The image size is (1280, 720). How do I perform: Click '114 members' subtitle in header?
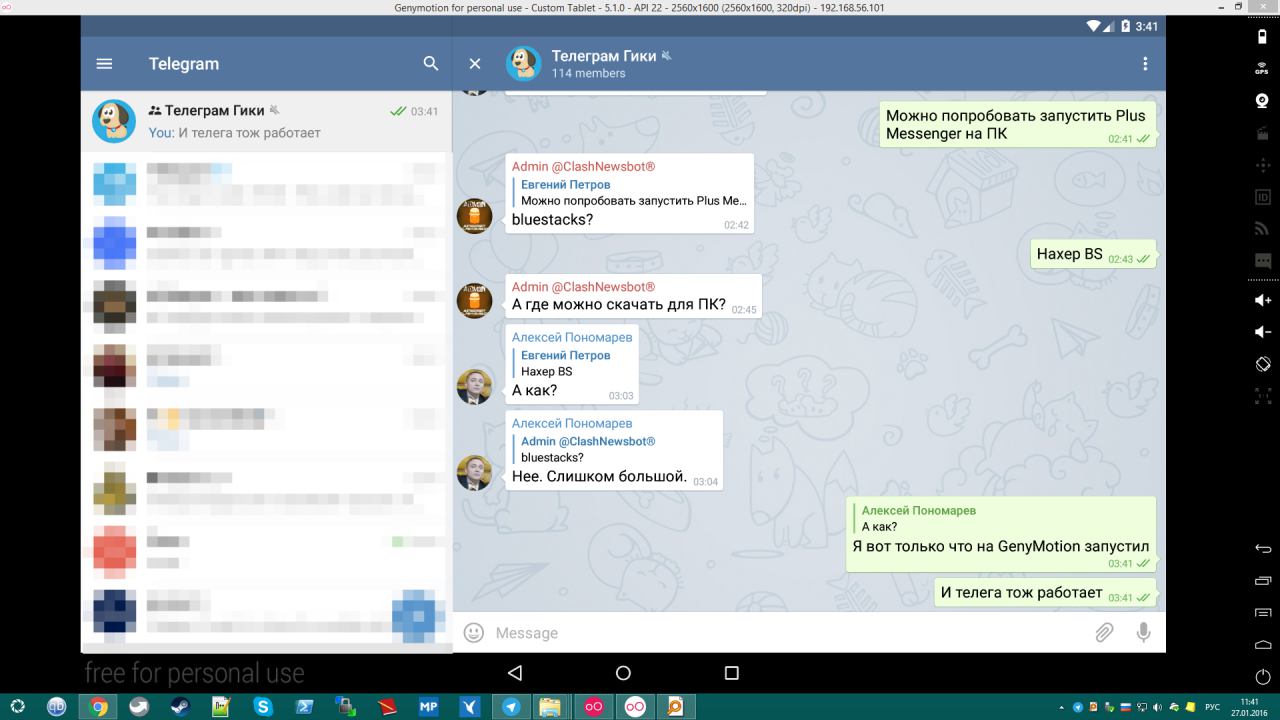coord(588,73)
